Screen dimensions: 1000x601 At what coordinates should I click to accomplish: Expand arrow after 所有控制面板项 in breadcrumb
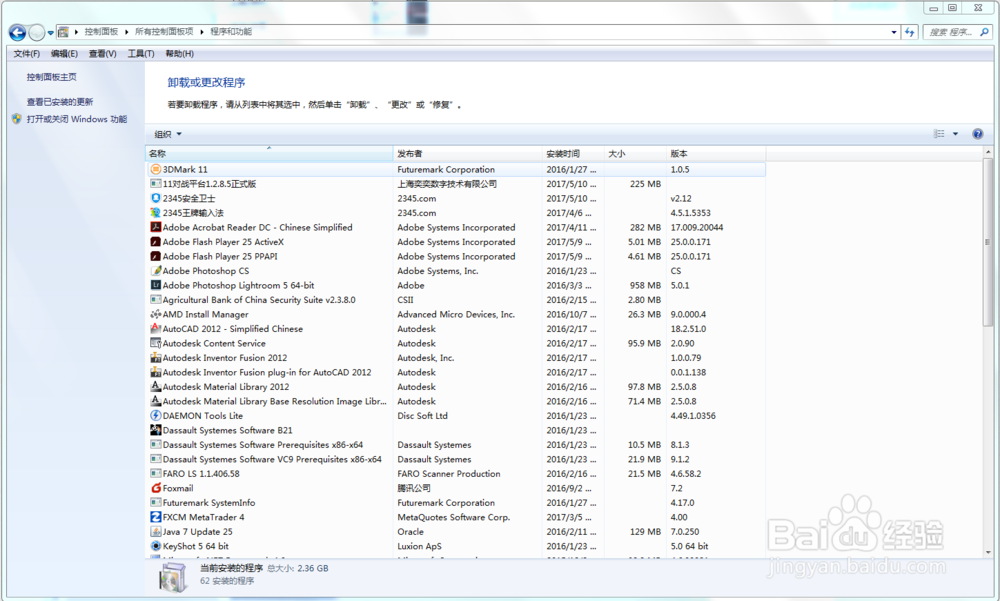[202, 32]
